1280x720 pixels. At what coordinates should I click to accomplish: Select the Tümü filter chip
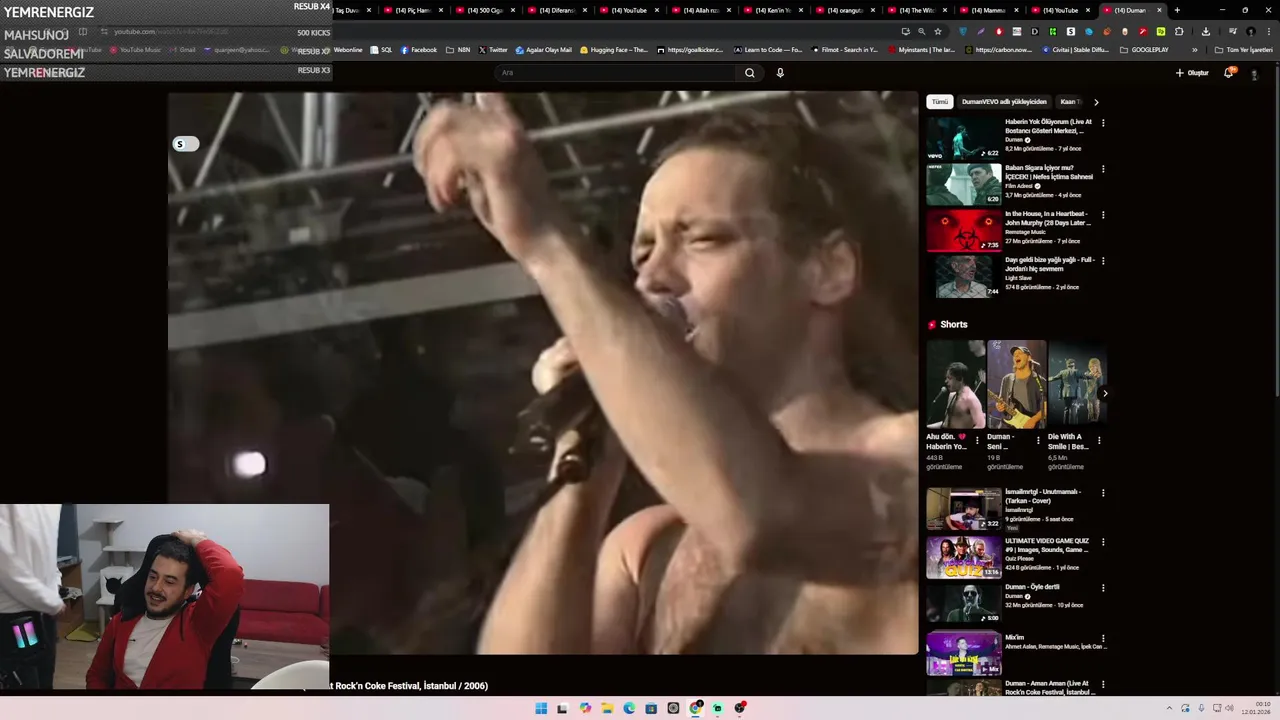939,101
